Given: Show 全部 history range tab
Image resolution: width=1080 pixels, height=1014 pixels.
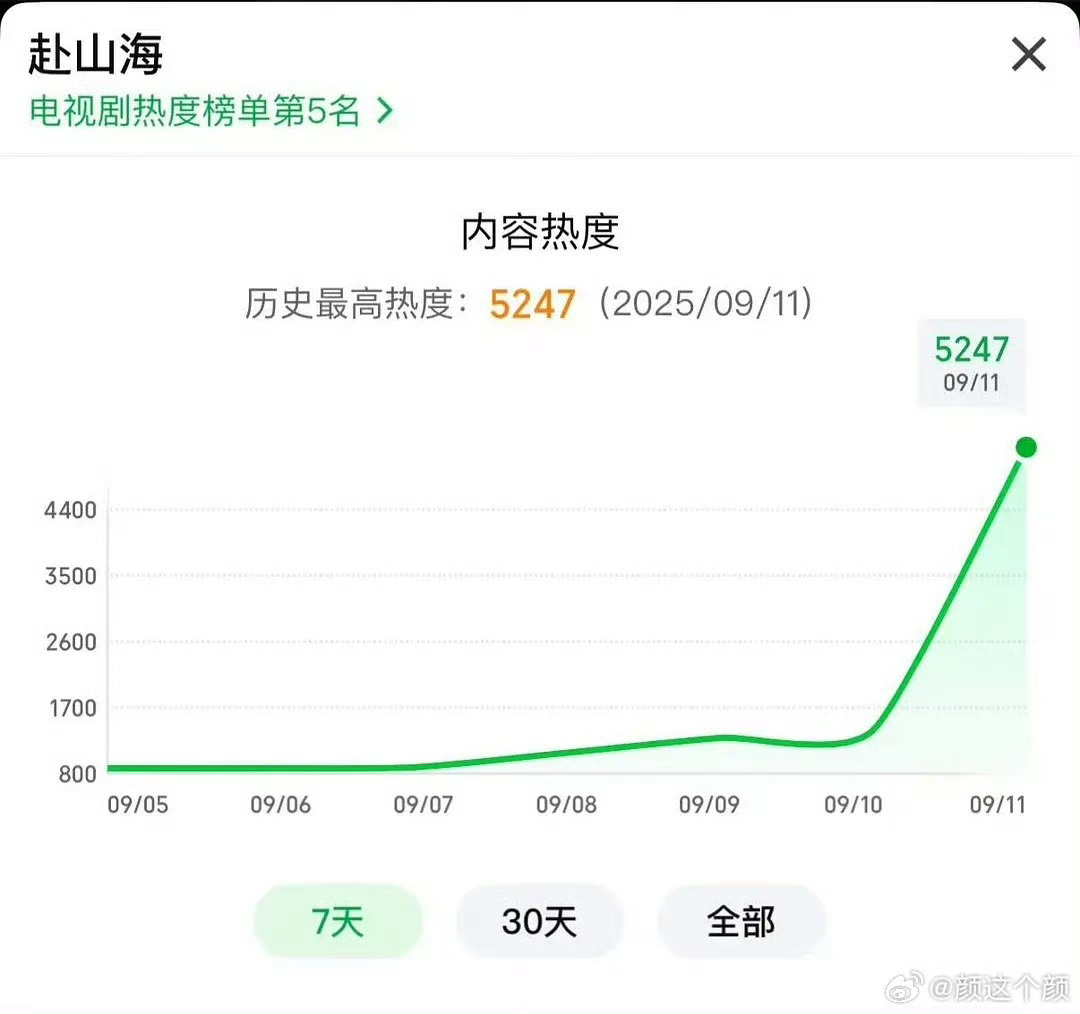Looking at the screenshot, I should [x=741, y=921].
